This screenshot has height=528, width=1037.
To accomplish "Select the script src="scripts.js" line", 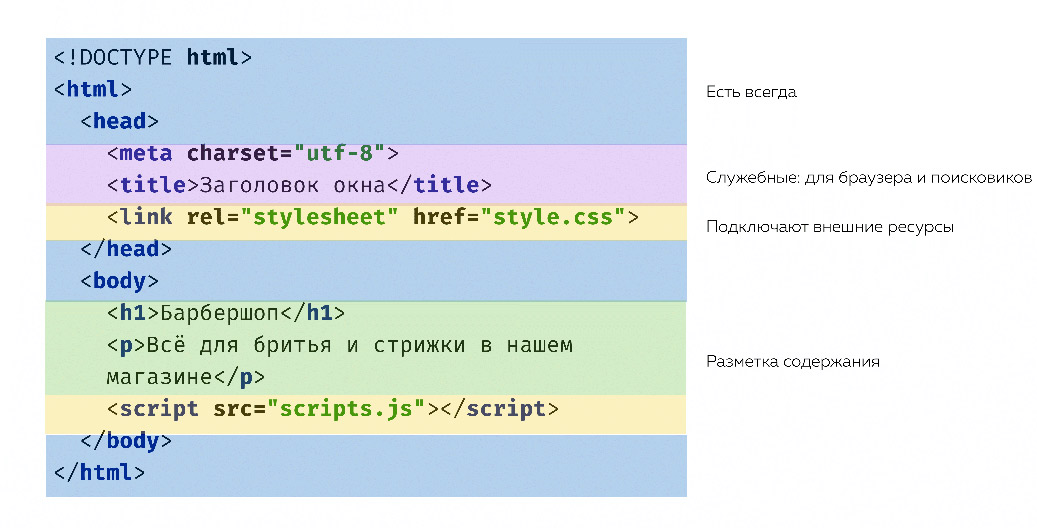I will click(333, 409).
